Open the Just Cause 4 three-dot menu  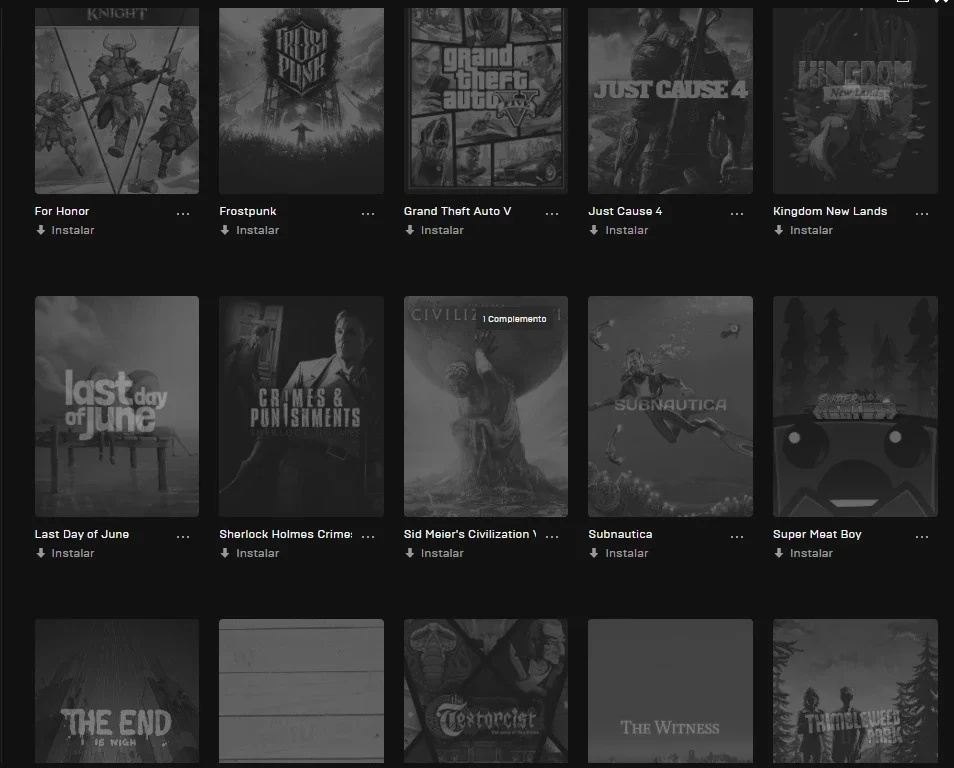point(737,213)
